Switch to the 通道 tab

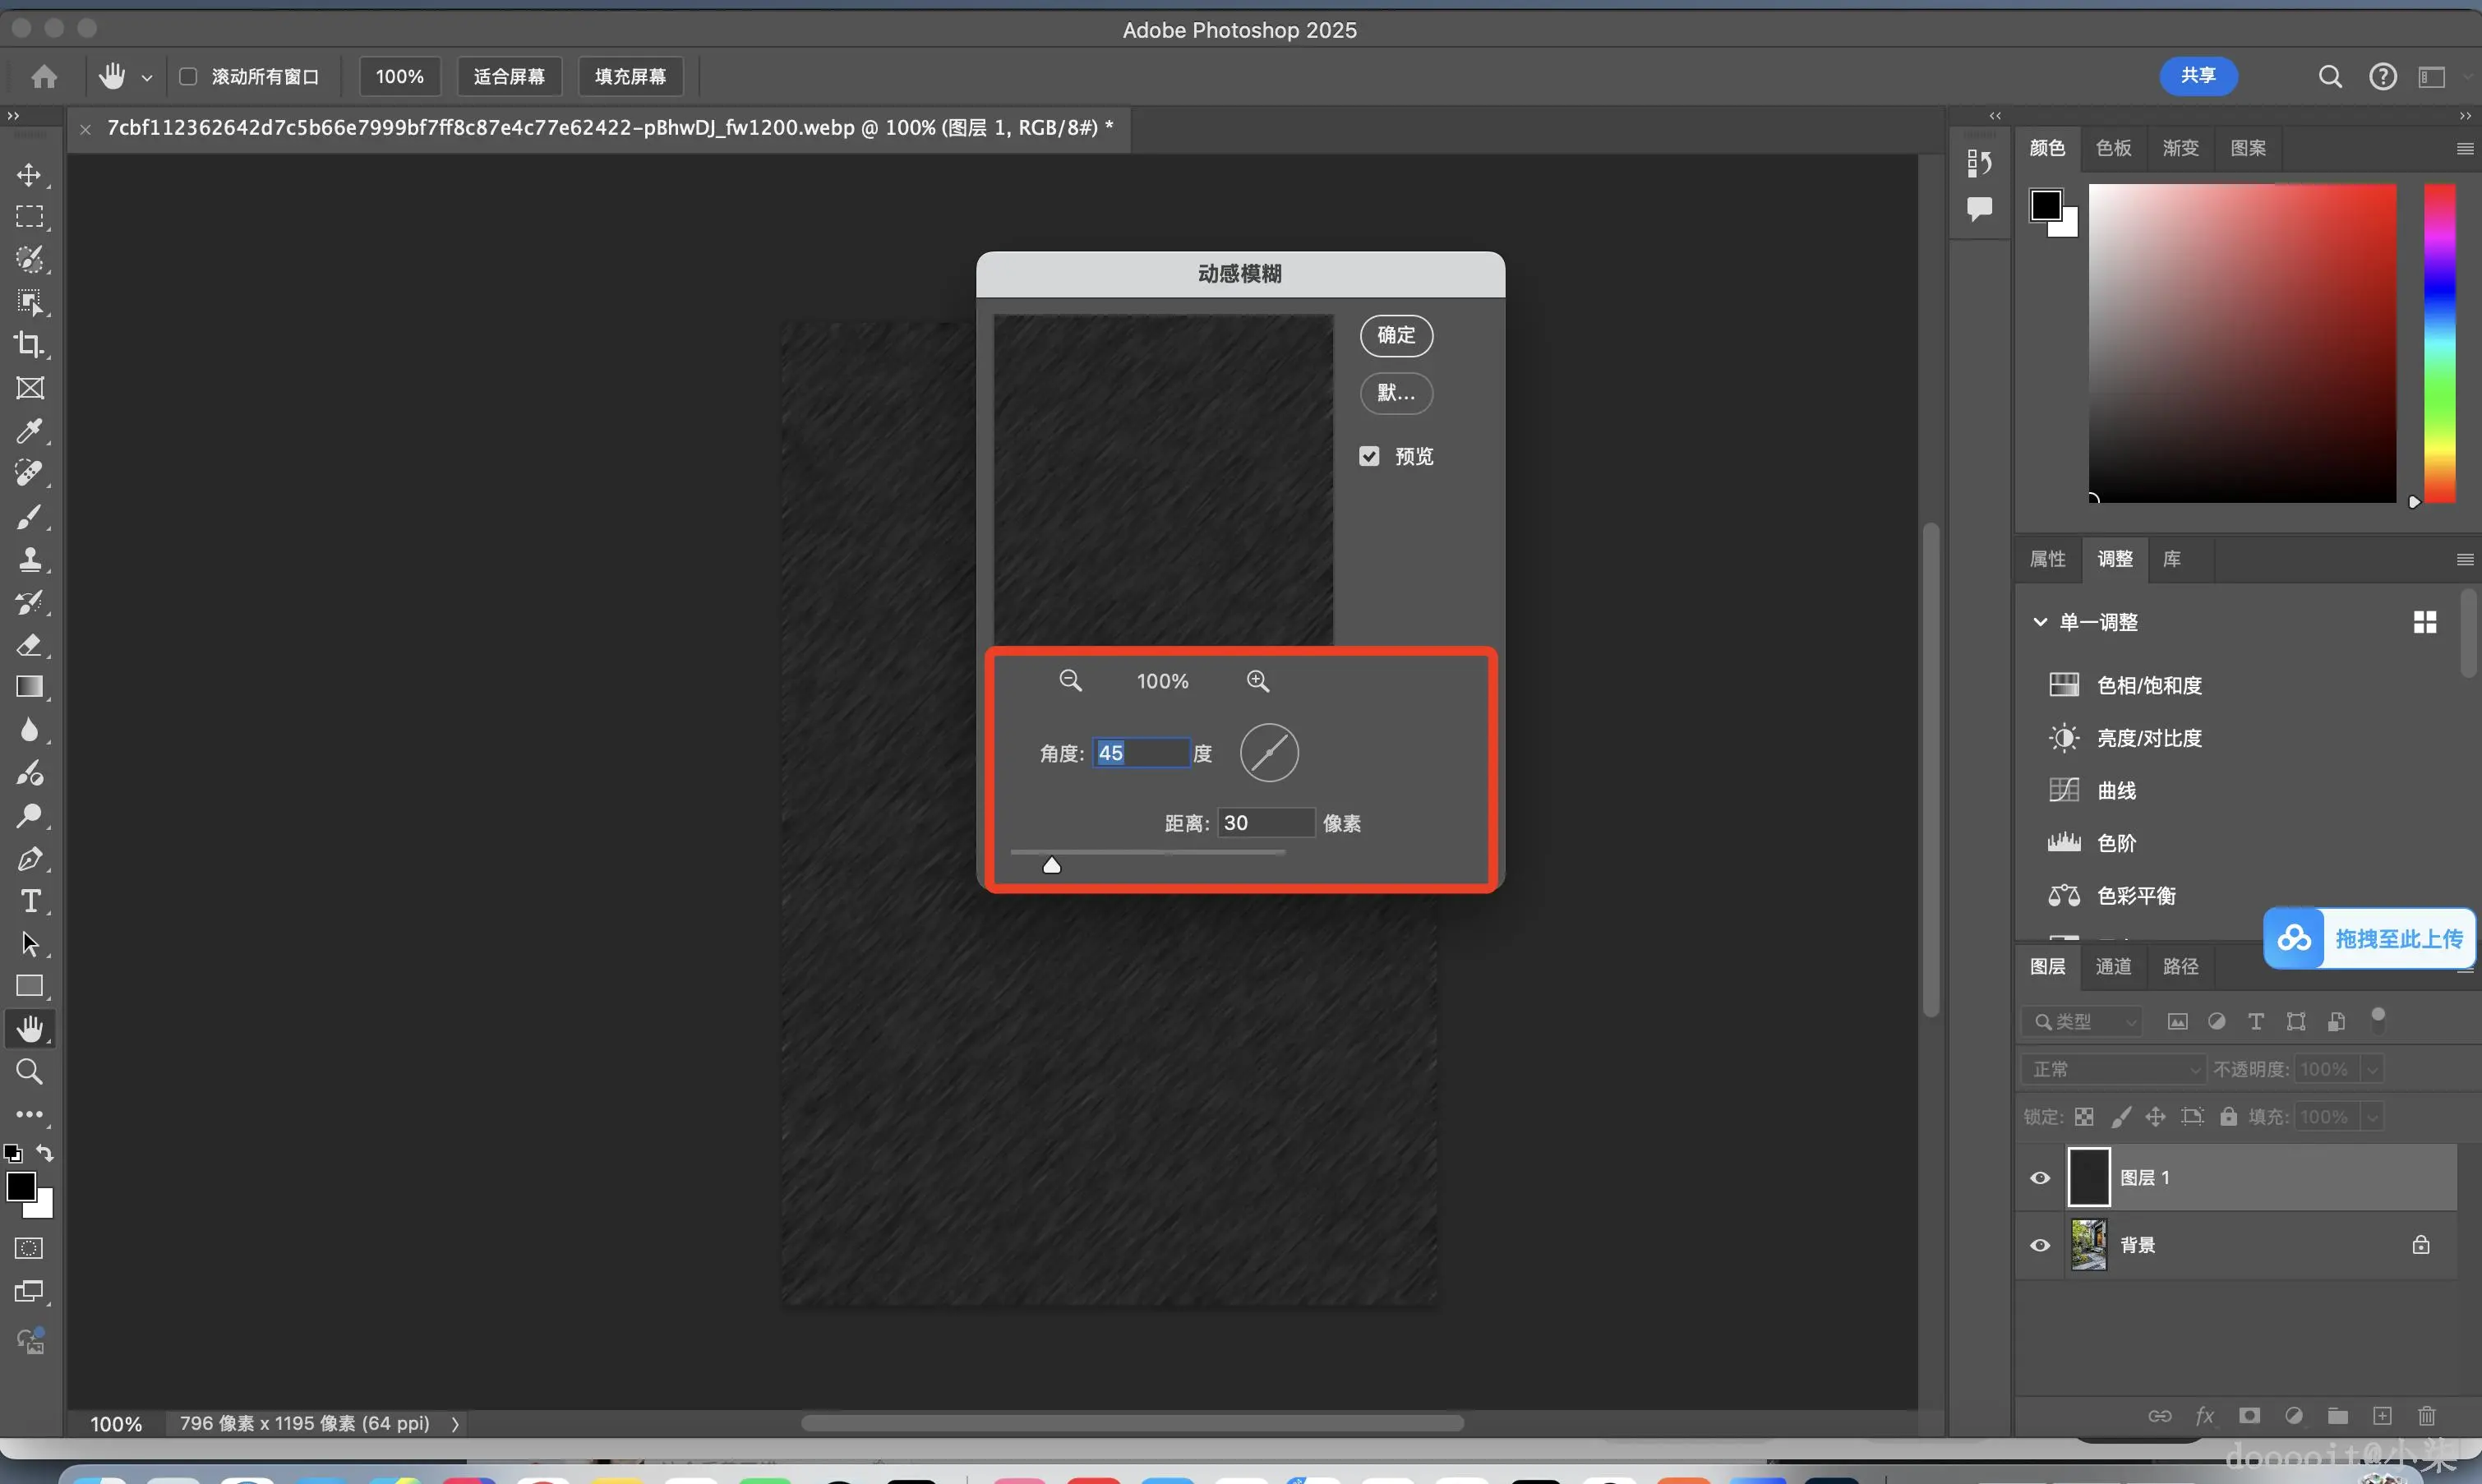pos(2113,966)
